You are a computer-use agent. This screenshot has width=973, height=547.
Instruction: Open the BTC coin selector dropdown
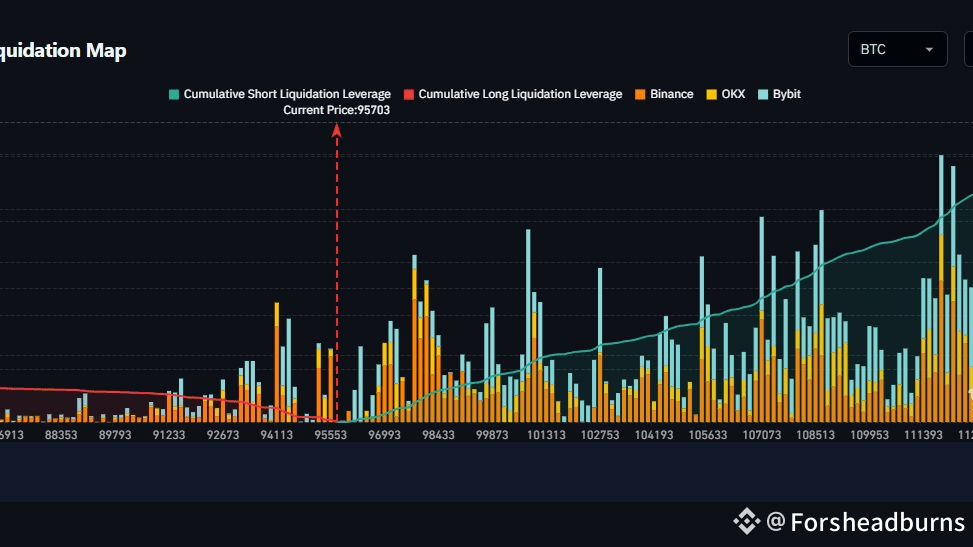click(x=897, y=49)
